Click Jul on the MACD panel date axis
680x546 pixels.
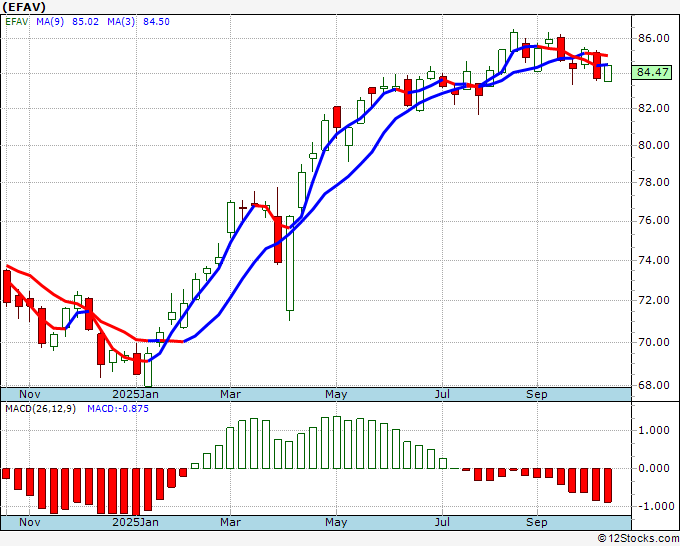442,522
